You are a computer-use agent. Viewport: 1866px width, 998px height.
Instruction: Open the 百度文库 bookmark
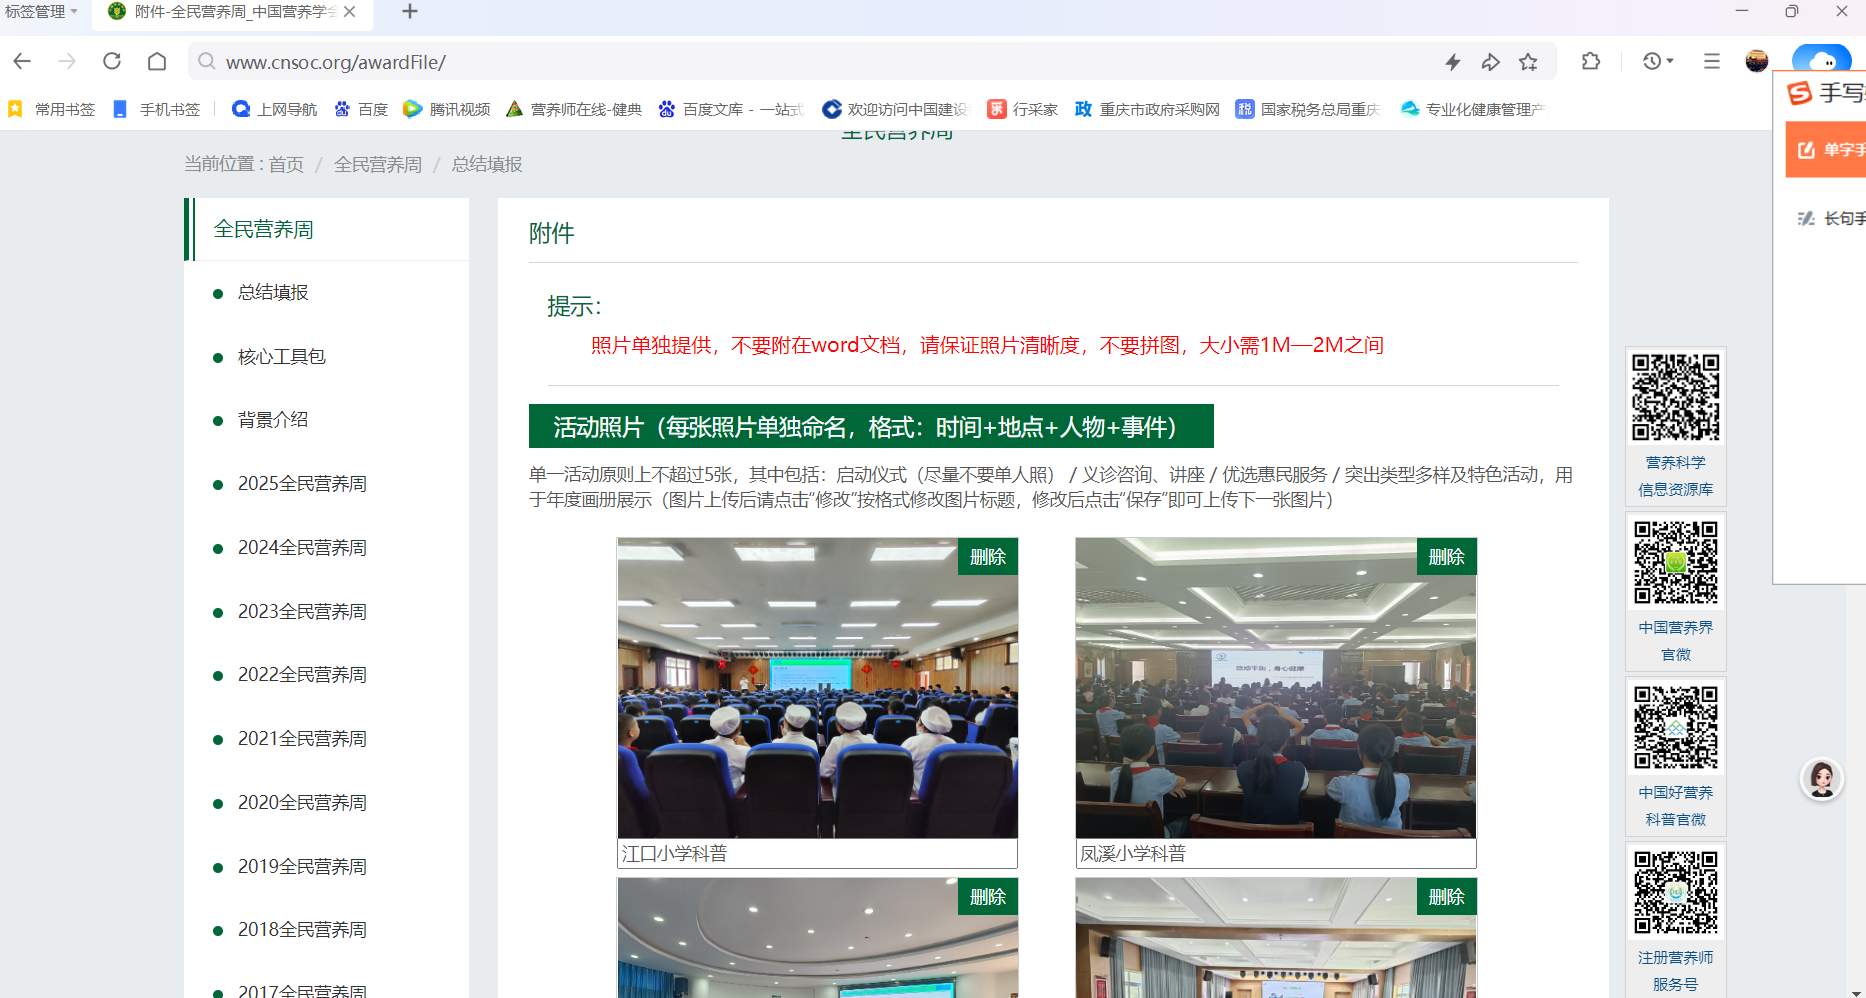click(731, 109)
